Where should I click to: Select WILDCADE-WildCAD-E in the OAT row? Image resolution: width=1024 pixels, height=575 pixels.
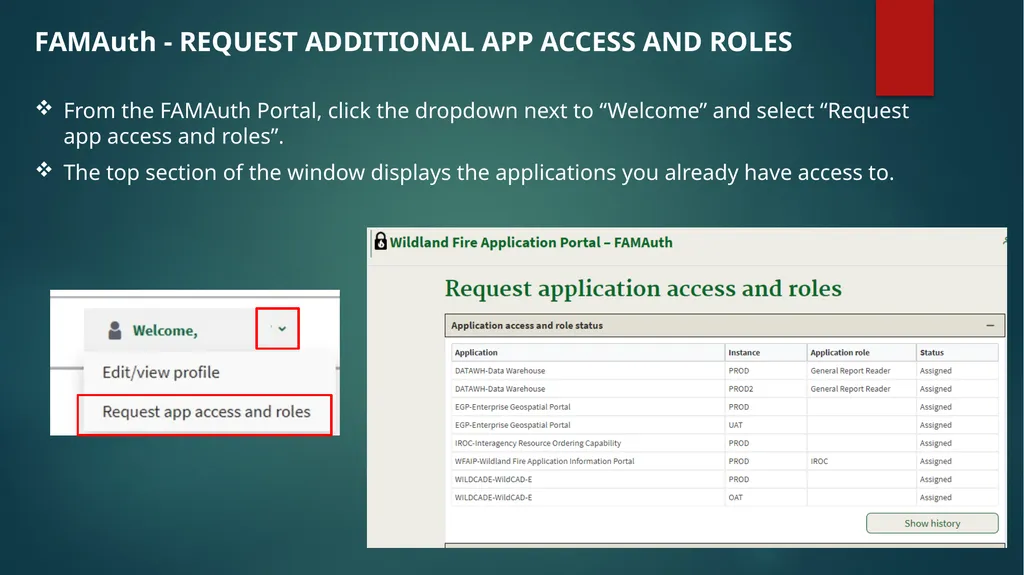(x=493, y=497)
